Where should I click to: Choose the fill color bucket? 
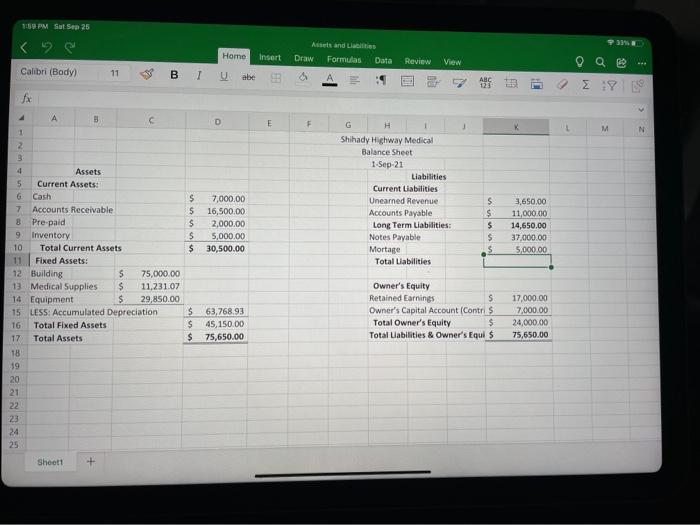[x=303, y=78]
